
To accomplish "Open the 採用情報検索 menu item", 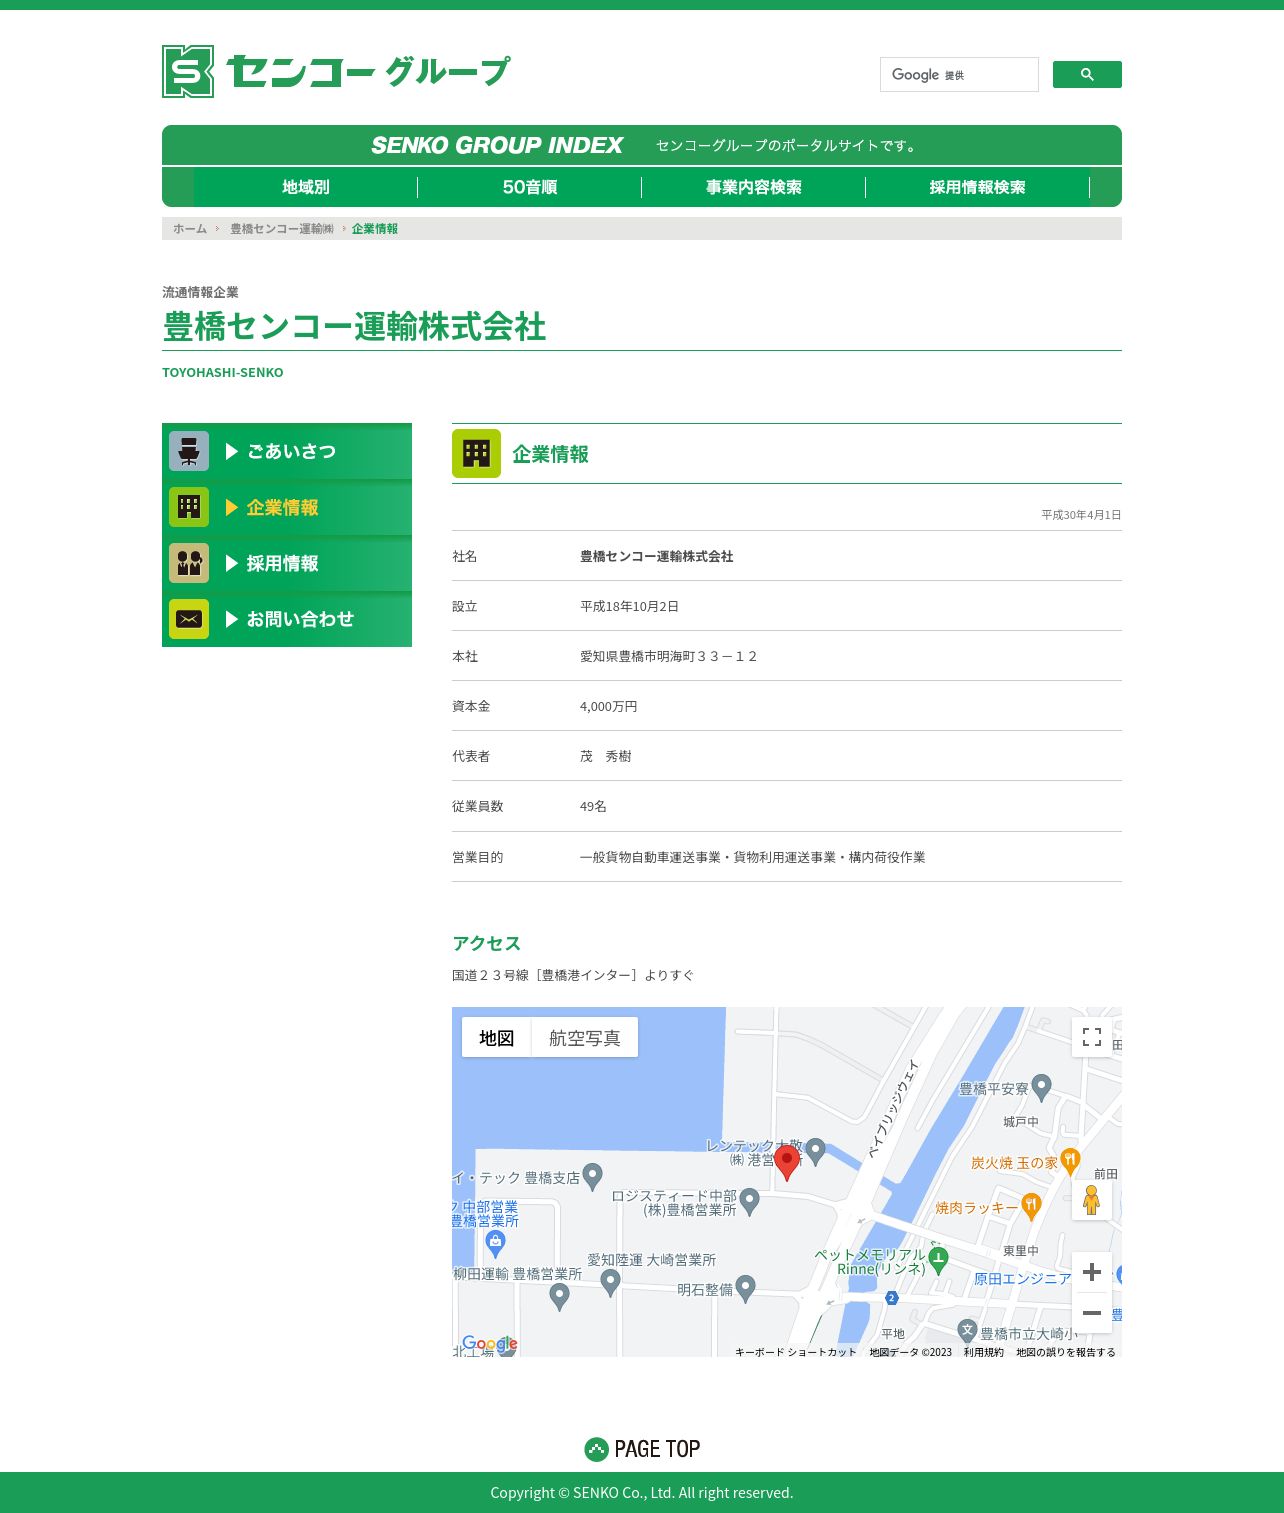I will coord(978,187).
